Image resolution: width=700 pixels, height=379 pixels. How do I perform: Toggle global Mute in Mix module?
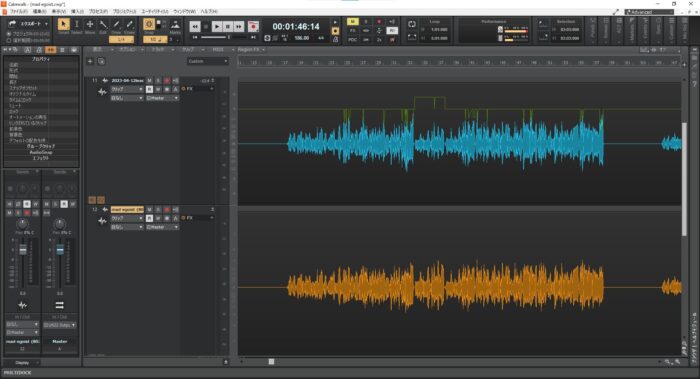coord(352,21)
